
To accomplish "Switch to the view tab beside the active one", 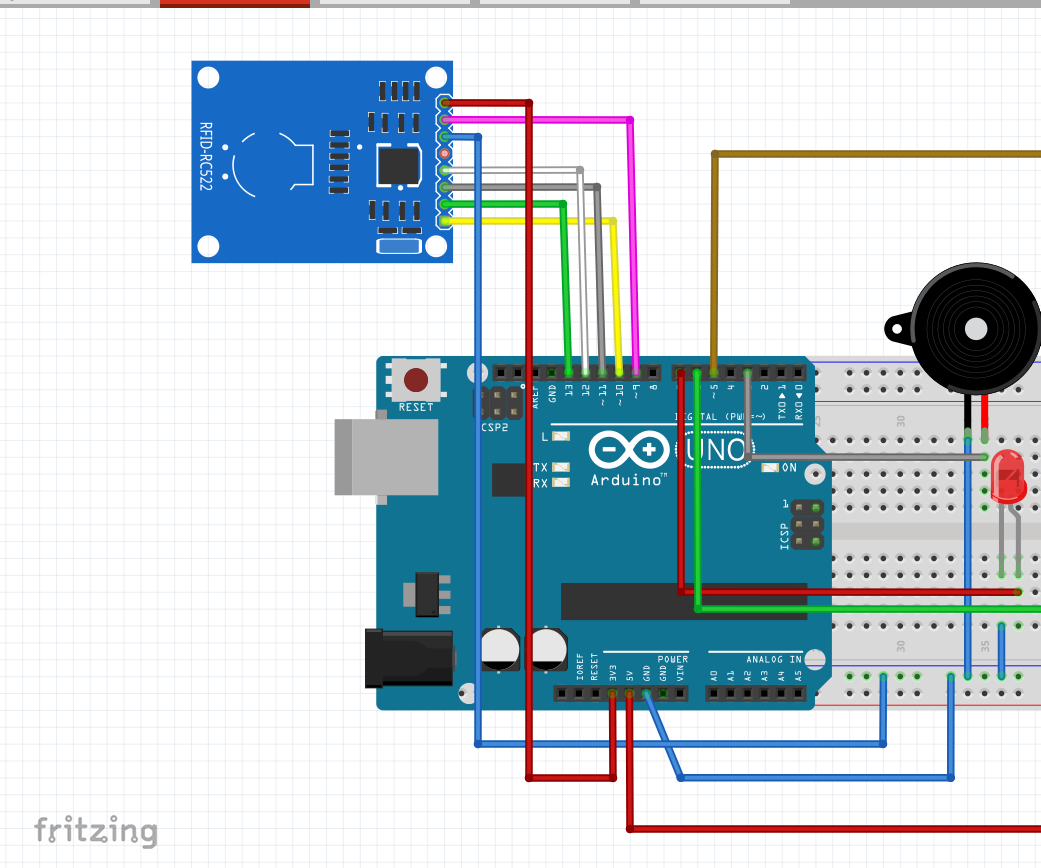I will (x=393, y=3).
